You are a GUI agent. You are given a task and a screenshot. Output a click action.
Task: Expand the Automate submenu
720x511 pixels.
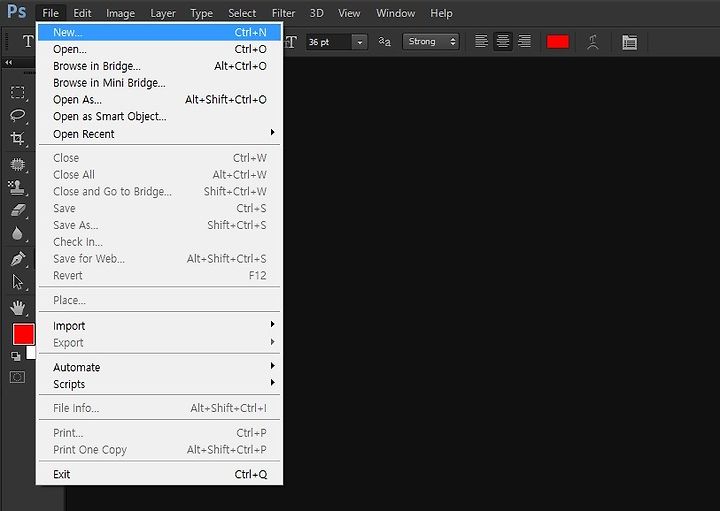(272, 366)
